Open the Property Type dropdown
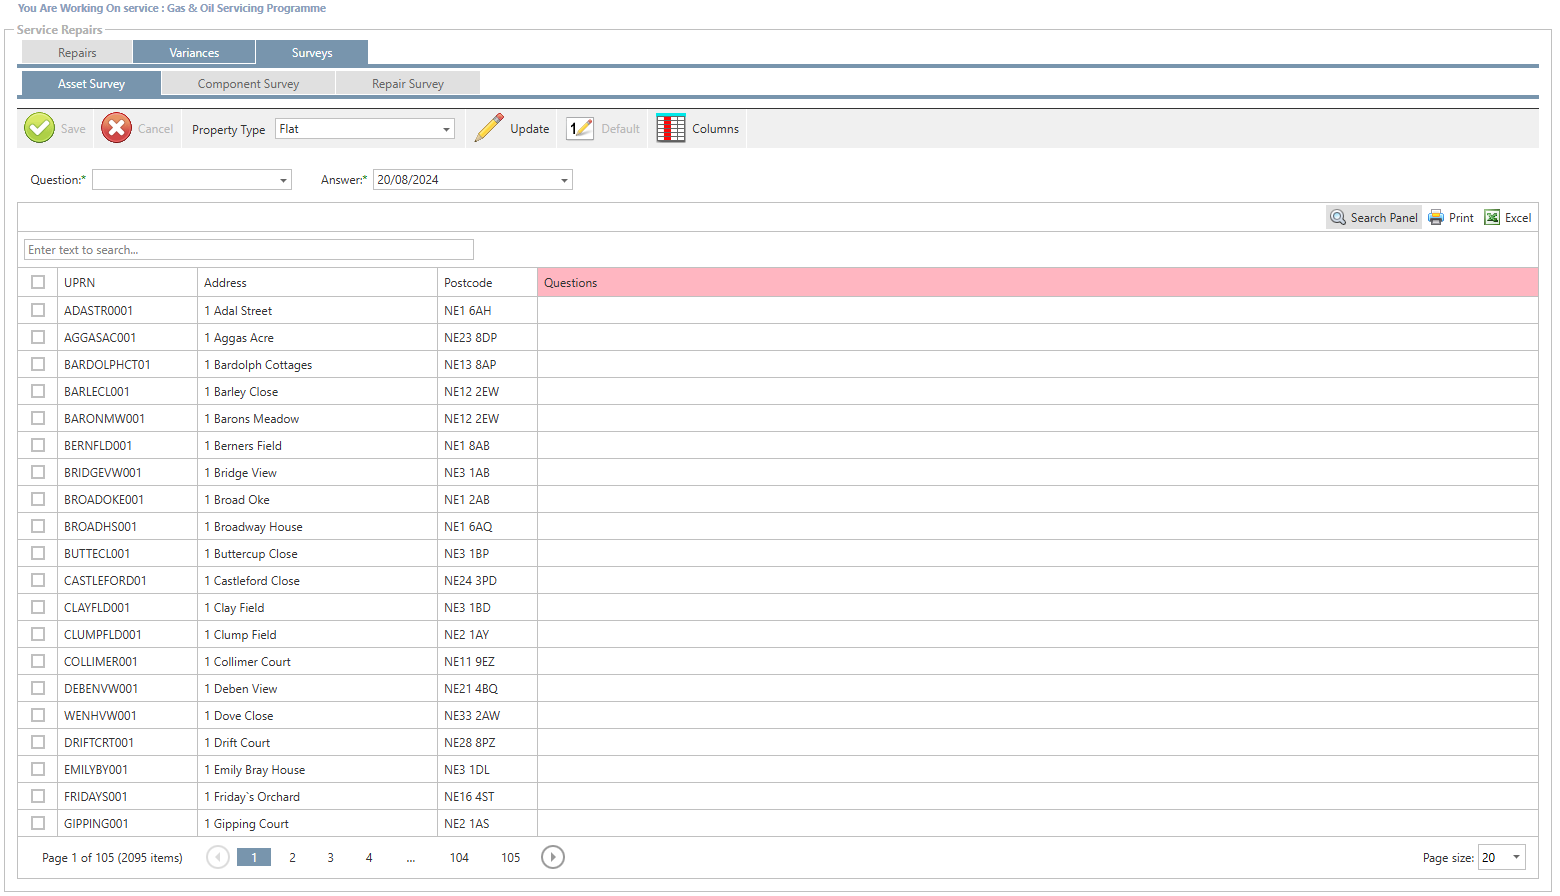Image resolution: width=1560 pixels, height=896 pixels. coord(446,129)
